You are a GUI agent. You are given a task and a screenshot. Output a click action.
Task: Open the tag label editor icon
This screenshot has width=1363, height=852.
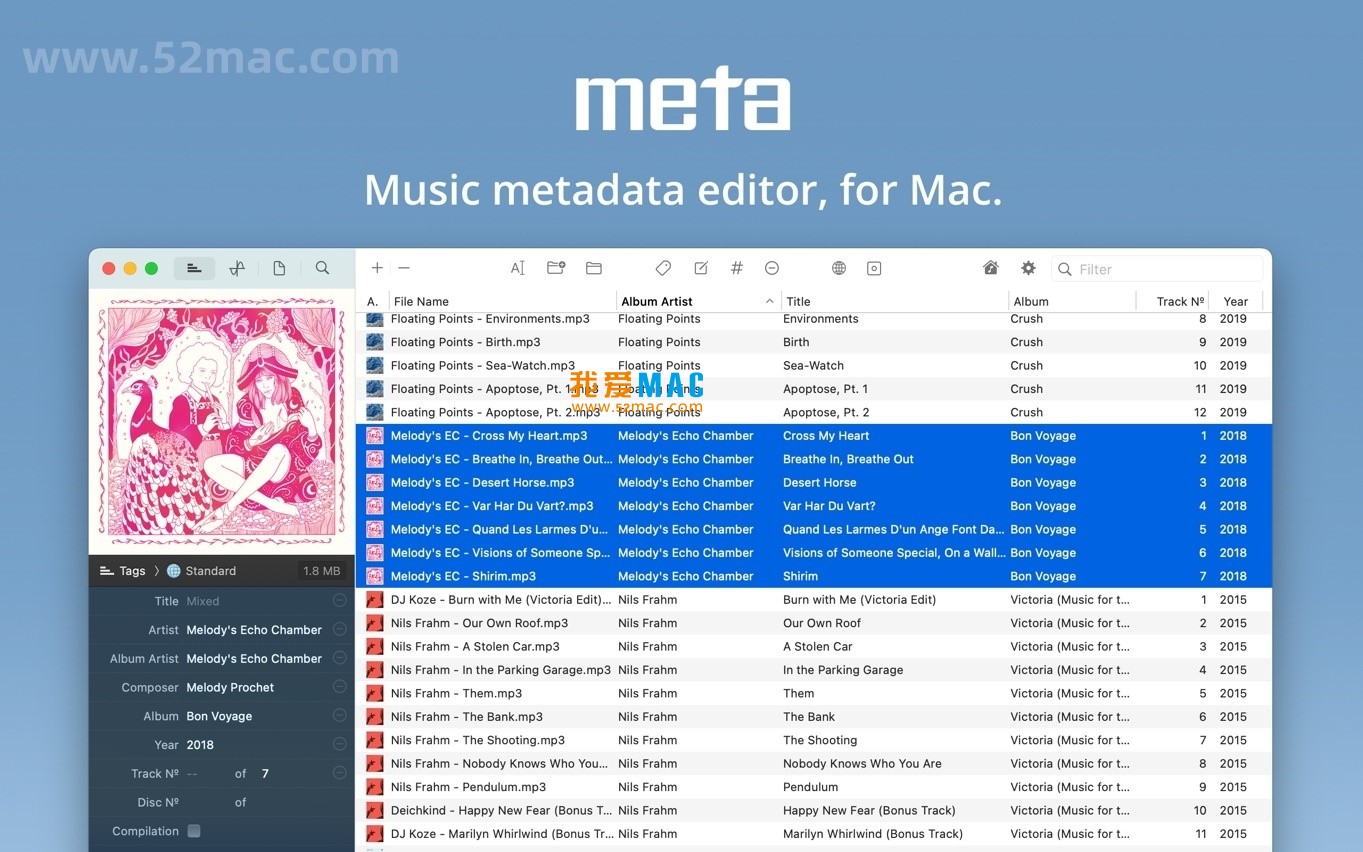663,268
